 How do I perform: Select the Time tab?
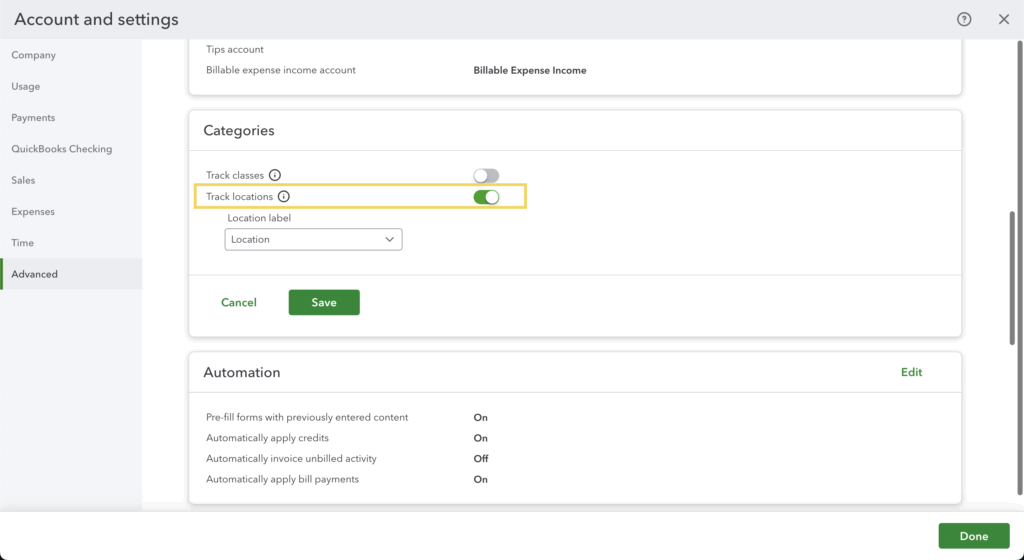click(x=22, y=243)
